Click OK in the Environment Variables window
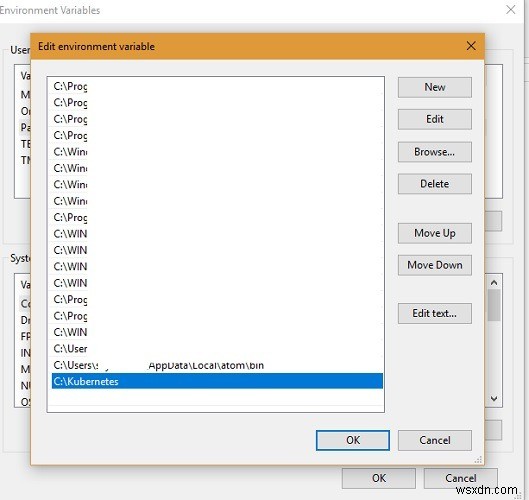The height and width of the screenshot is (500, 529). coord(379,478)
